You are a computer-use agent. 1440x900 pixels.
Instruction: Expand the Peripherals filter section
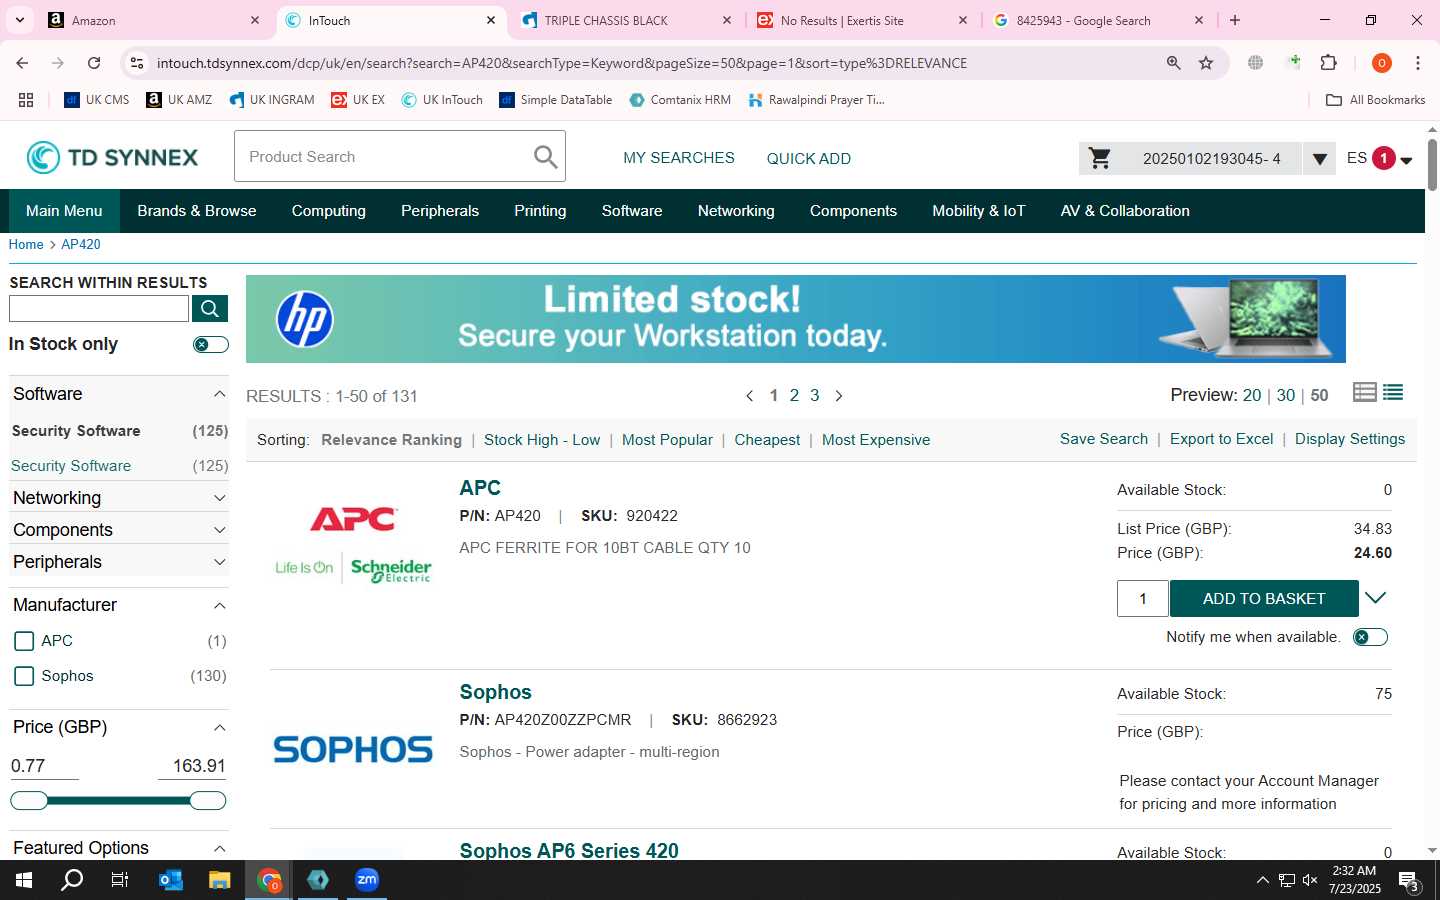tap(220, 562)
